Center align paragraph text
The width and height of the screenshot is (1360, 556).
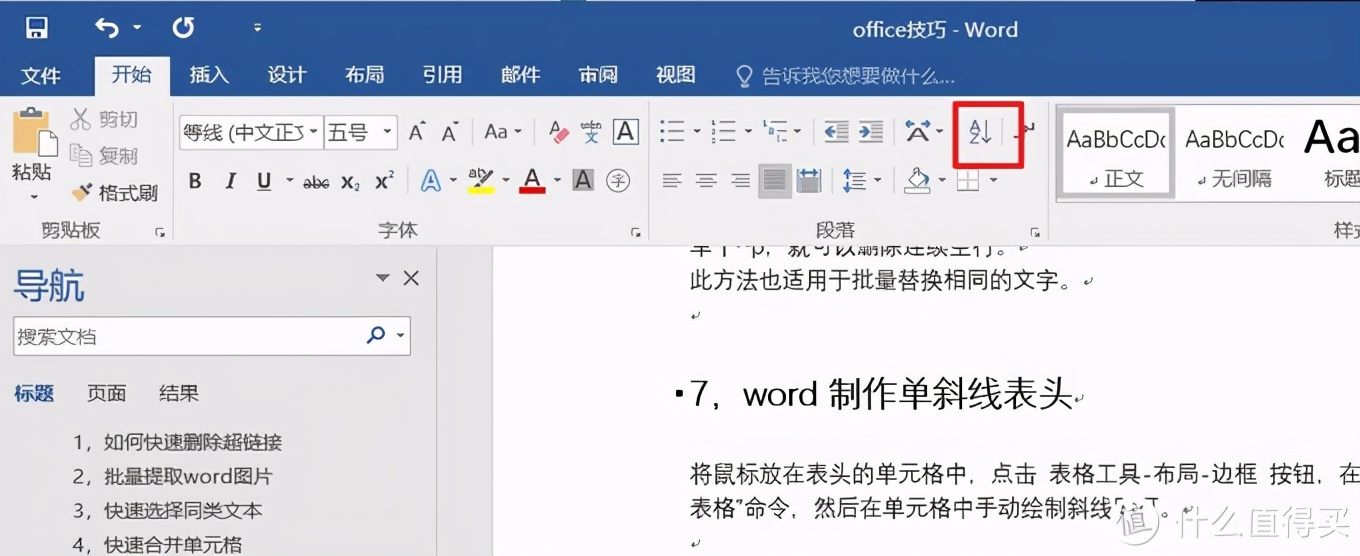[x=707, y=181]
